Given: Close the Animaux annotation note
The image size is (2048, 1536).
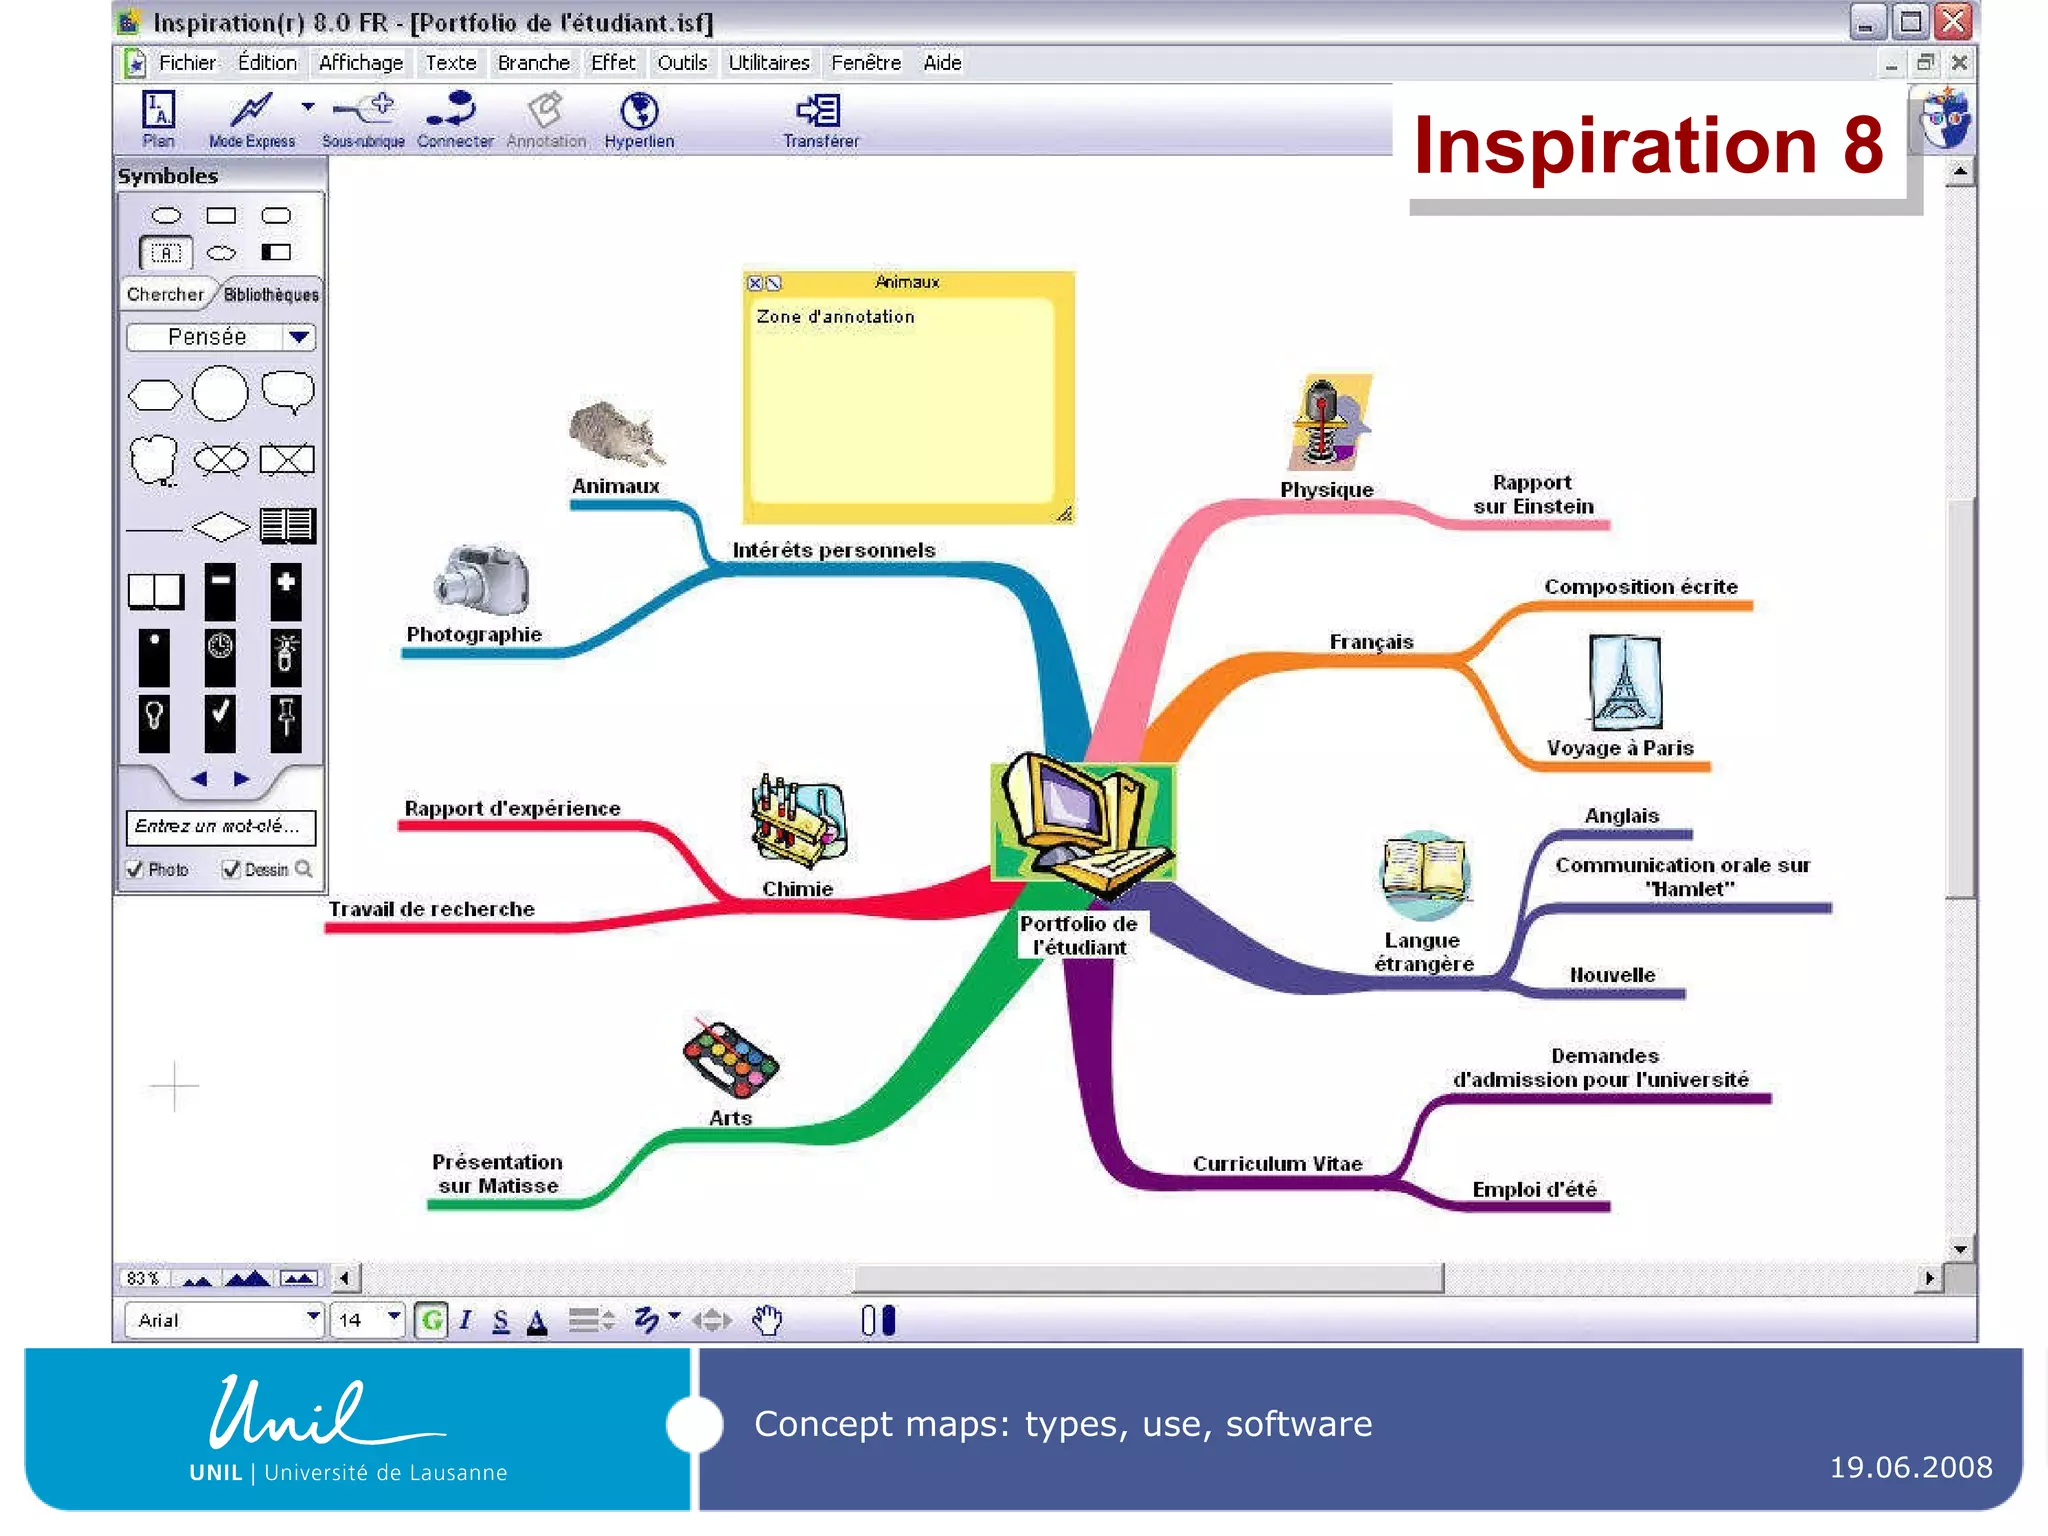Looking at the screenshot, I should pyautogui.click(x=755, y=283).
